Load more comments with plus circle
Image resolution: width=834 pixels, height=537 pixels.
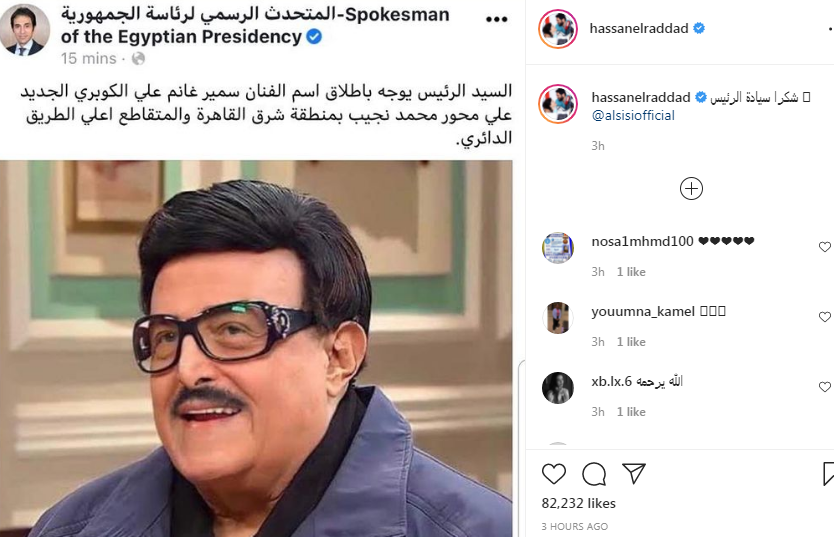[691, 188]
